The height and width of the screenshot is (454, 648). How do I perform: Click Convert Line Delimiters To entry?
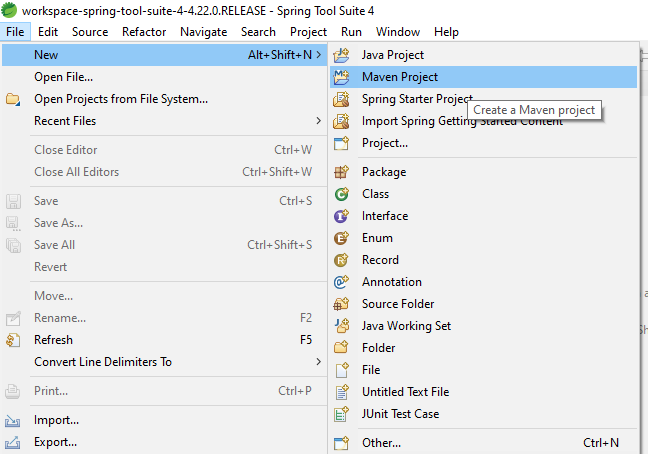click(164, 361)
